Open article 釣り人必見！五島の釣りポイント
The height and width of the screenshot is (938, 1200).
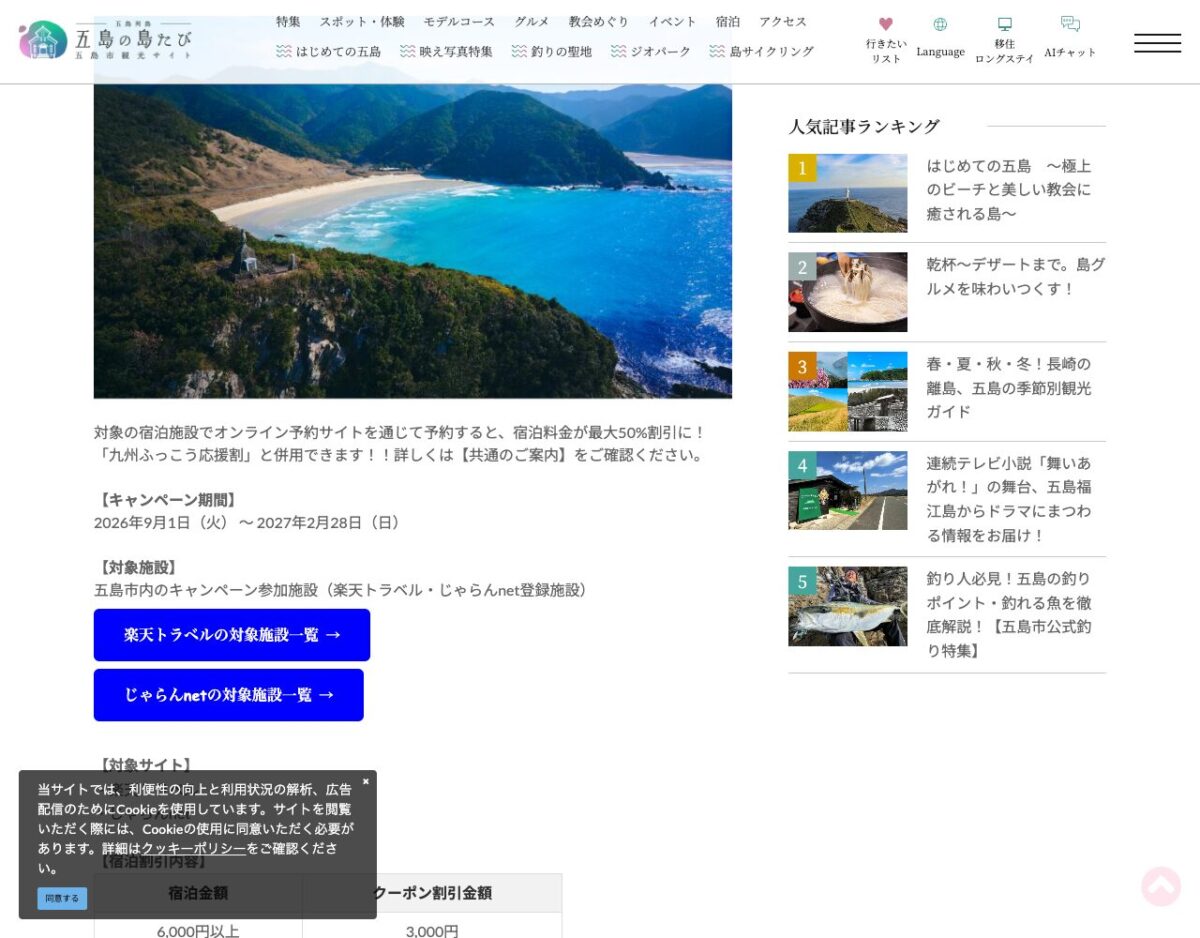click(1009, 615)
